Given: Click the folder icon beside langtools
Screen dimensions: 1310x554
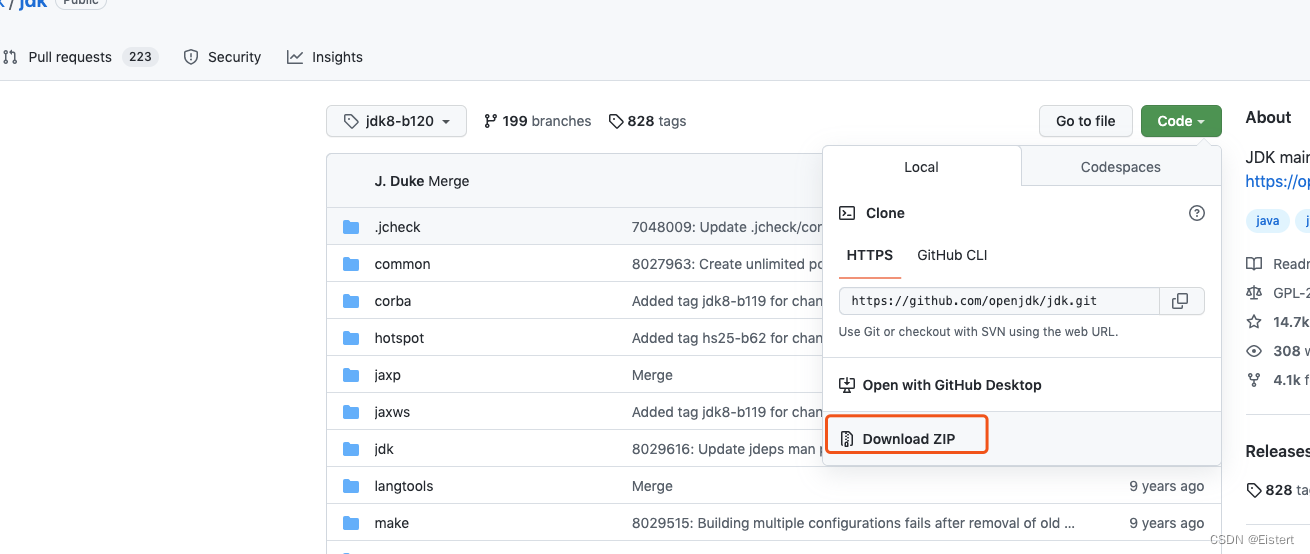Looking at the screenshot, I should [351, 486].
